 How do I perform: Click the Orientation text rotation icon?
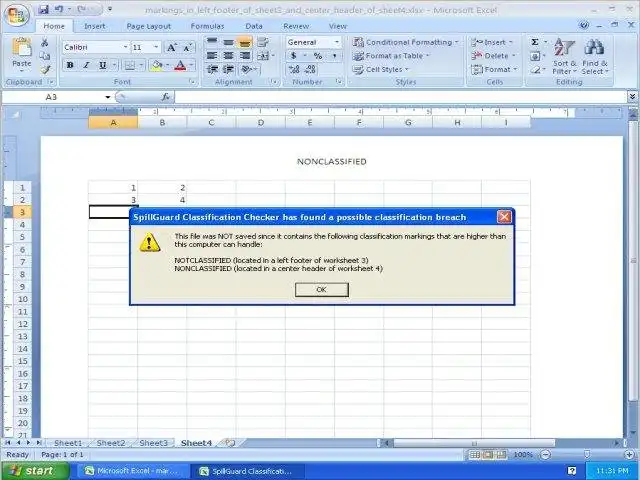(x=246, y=69)
